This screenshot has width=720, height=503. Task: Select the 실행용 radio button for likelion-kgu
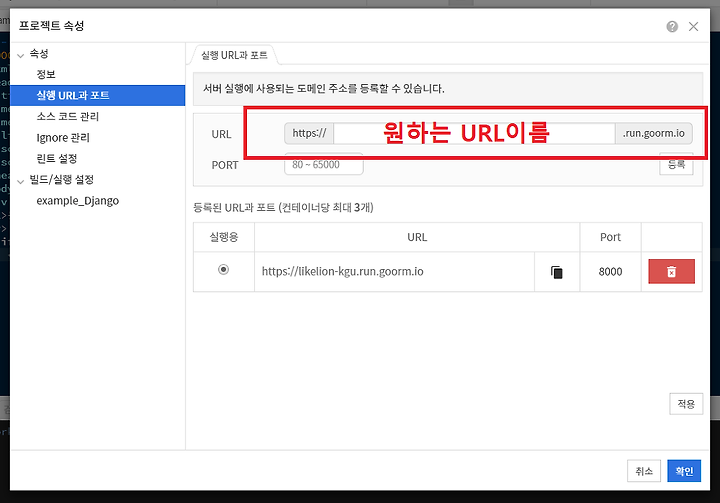pyautogui.click(x=223, y=269)
